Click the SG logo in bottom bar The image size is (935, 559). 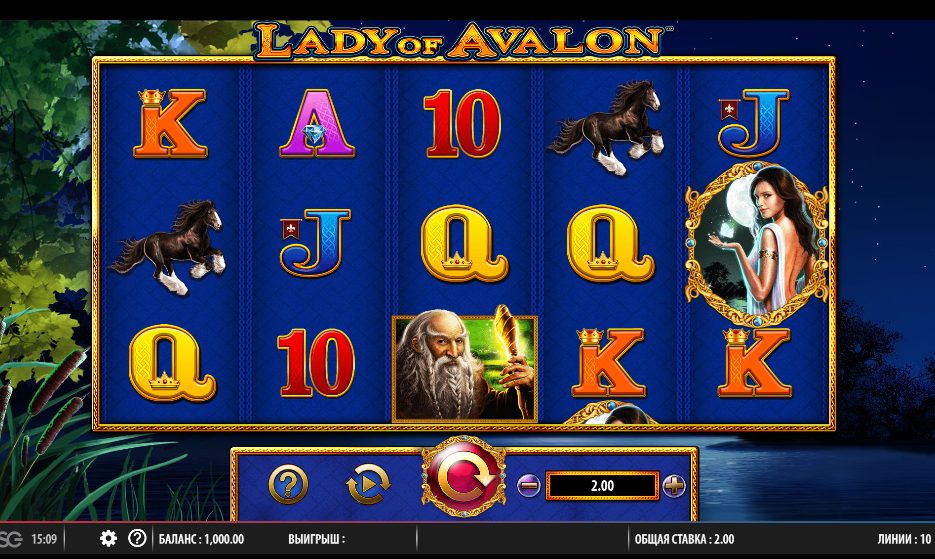[11, 539]
